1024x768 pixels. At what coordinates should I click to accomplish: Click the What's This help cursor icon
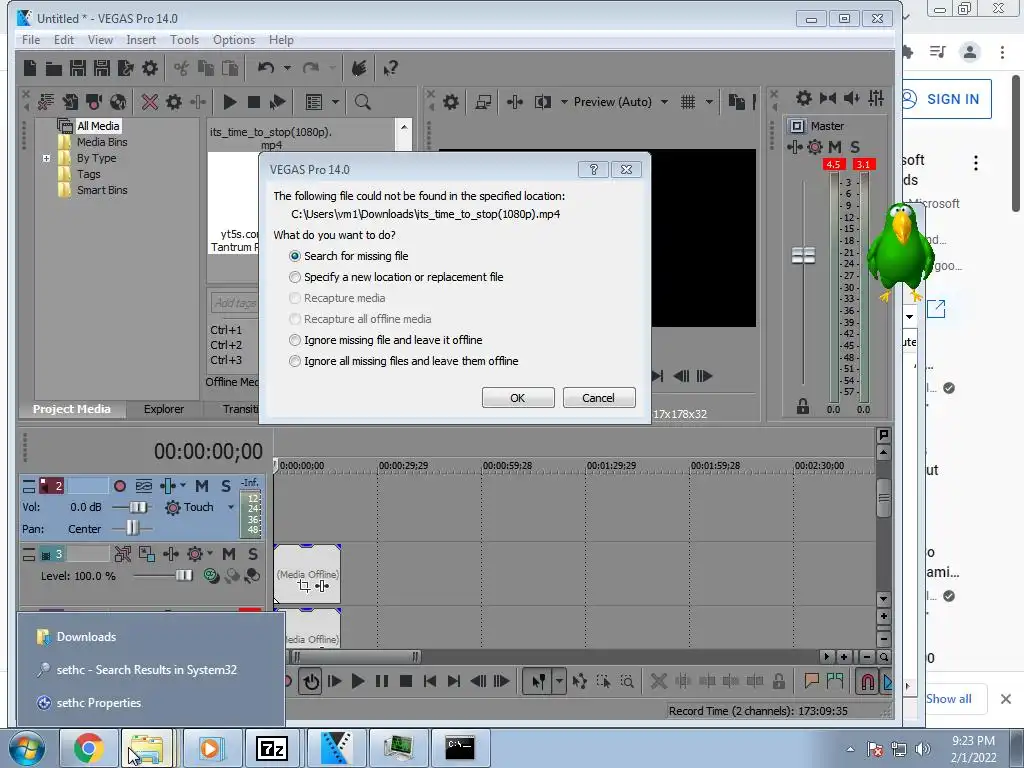[391, 68]
